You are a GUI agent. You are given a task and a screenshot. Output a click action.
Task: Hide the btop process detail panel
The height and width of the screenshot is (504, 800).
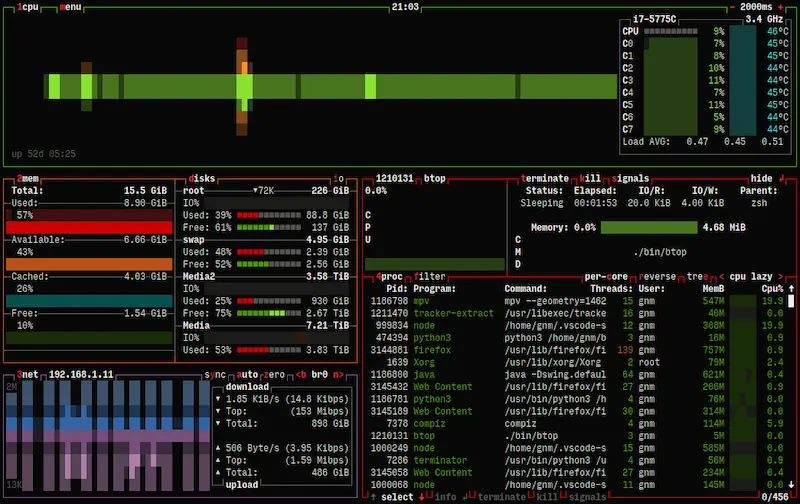coord(761,179)
